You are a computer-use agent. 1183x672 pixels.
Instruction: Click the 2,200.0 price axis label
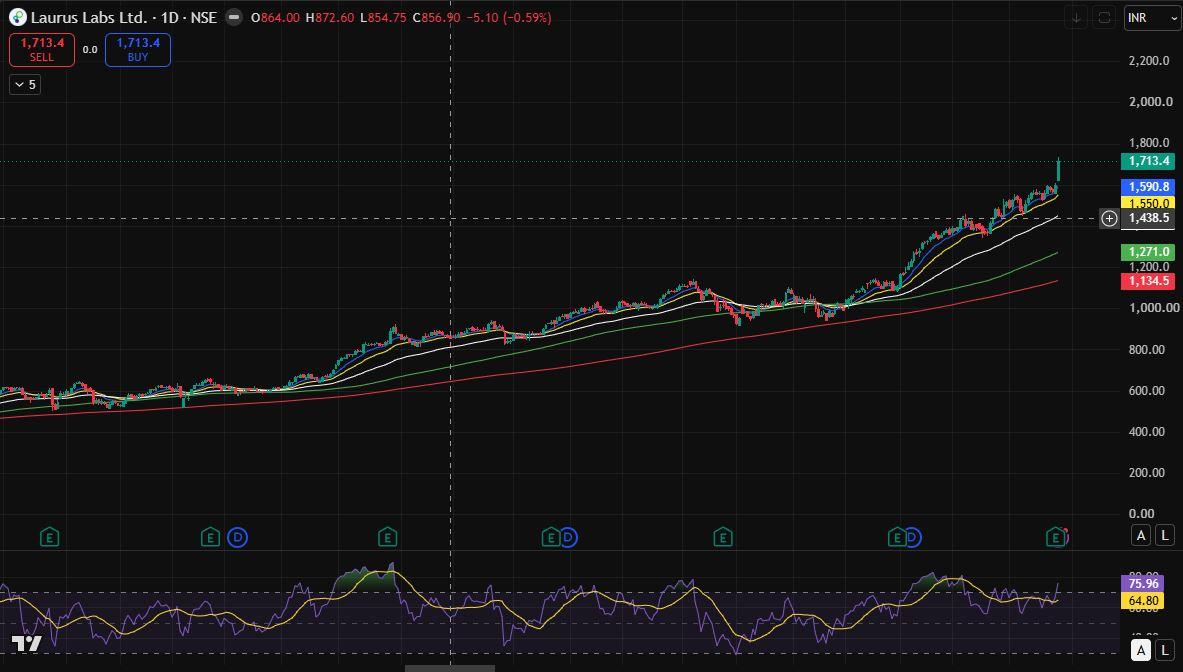1149,60
